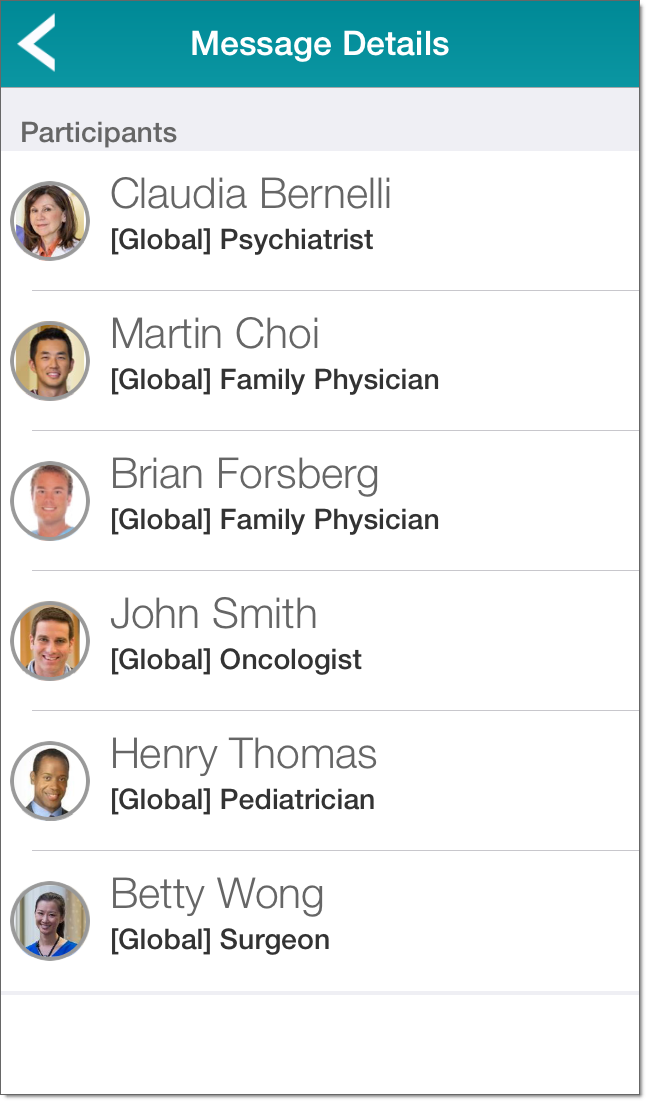
Task: Tap Henry Thomas's profile photo
Action: (x=50, y=781)
